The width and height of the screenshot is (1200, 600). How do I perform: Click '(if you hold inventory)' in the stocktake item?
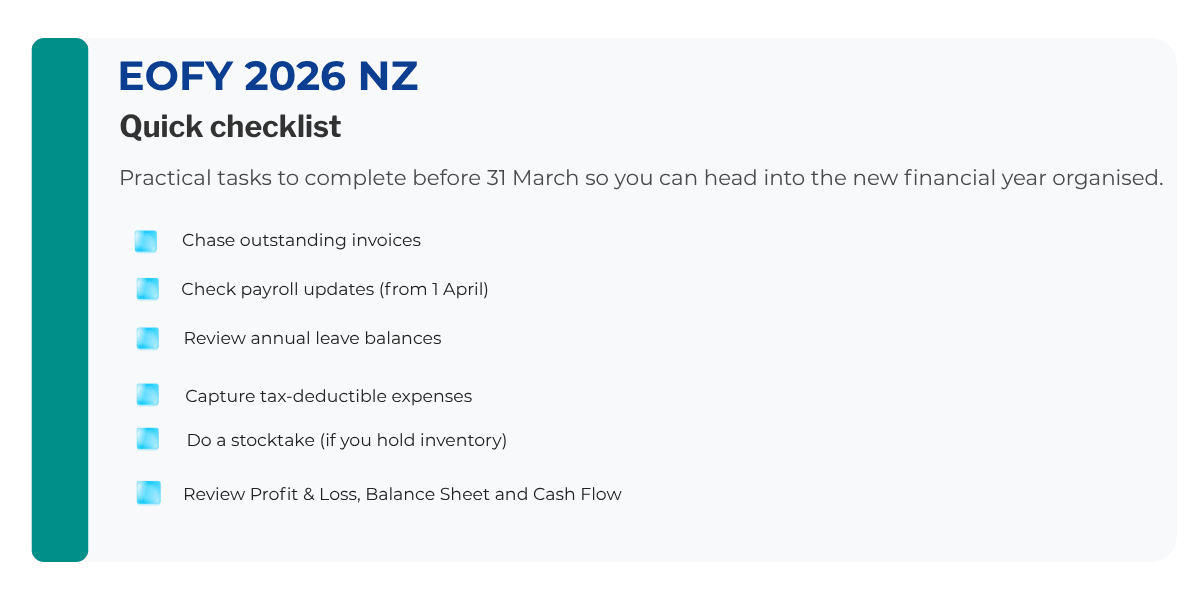pyautogui.click(x=413, y=440)
